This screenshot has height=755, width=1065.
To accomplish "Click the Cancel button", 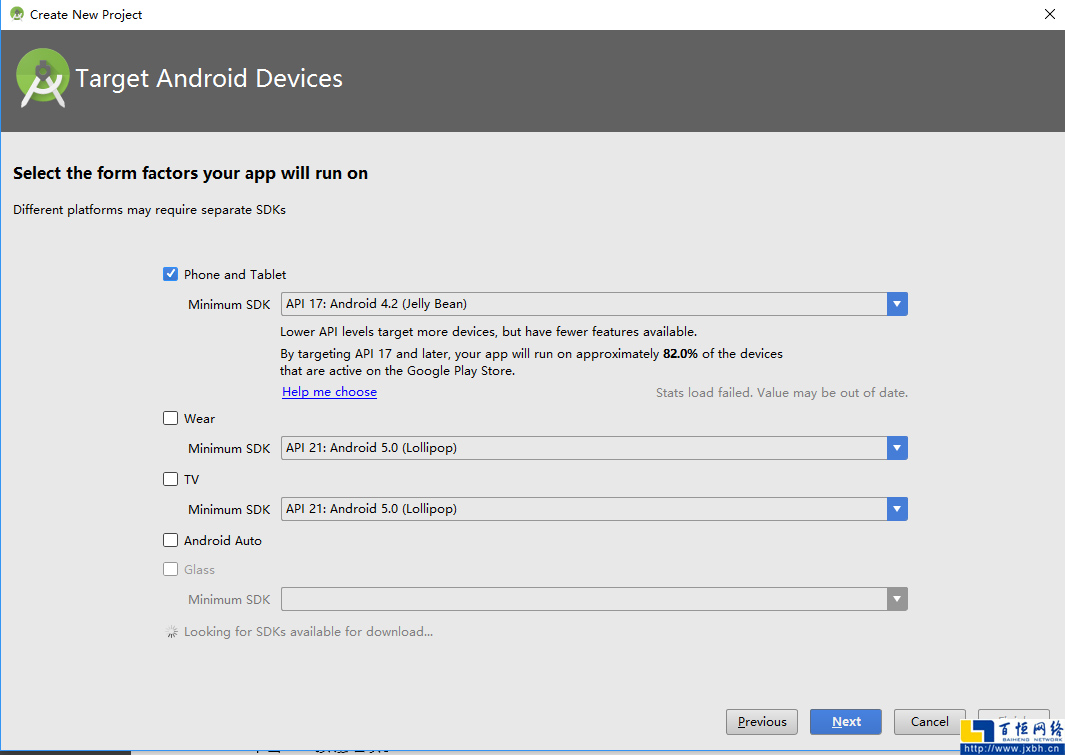I will [x=929, y=722].
